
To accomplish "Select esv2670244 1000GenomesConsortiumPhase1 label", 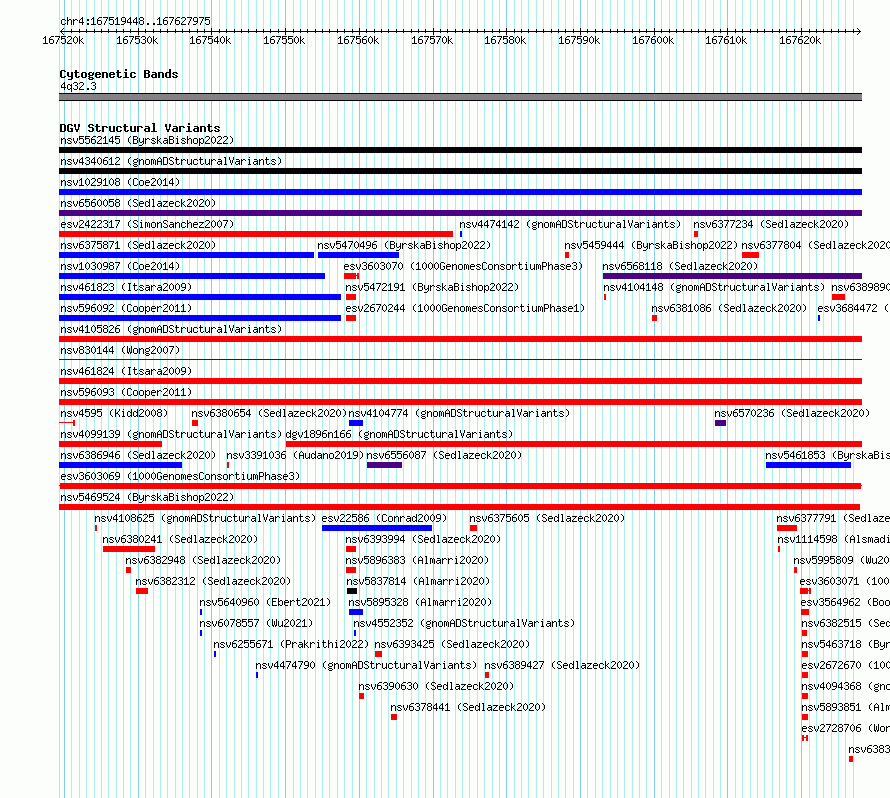I will click(465, 308).
